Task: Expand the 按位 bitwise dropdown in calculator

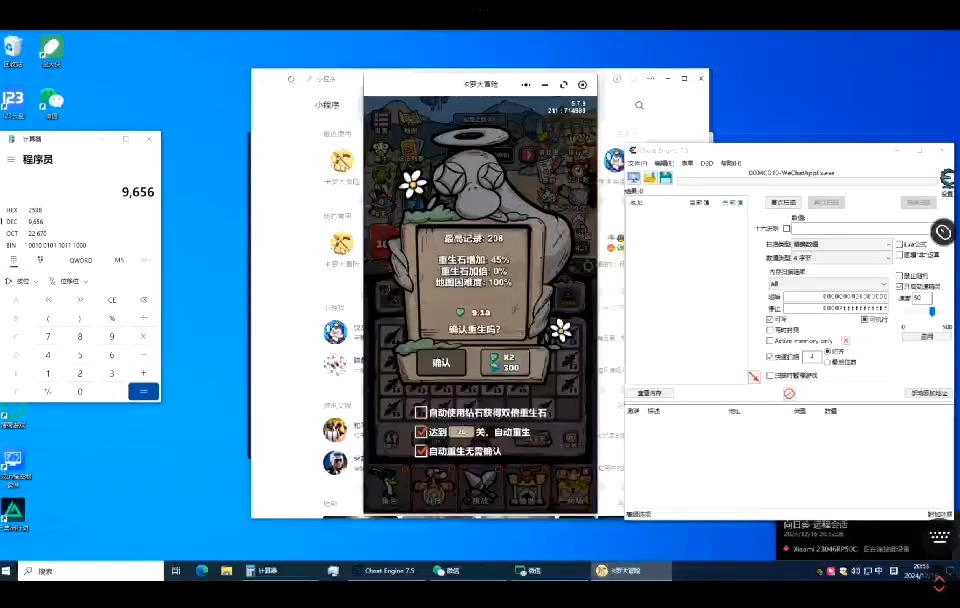Action: pyautogui.click(x=22, y=281)
